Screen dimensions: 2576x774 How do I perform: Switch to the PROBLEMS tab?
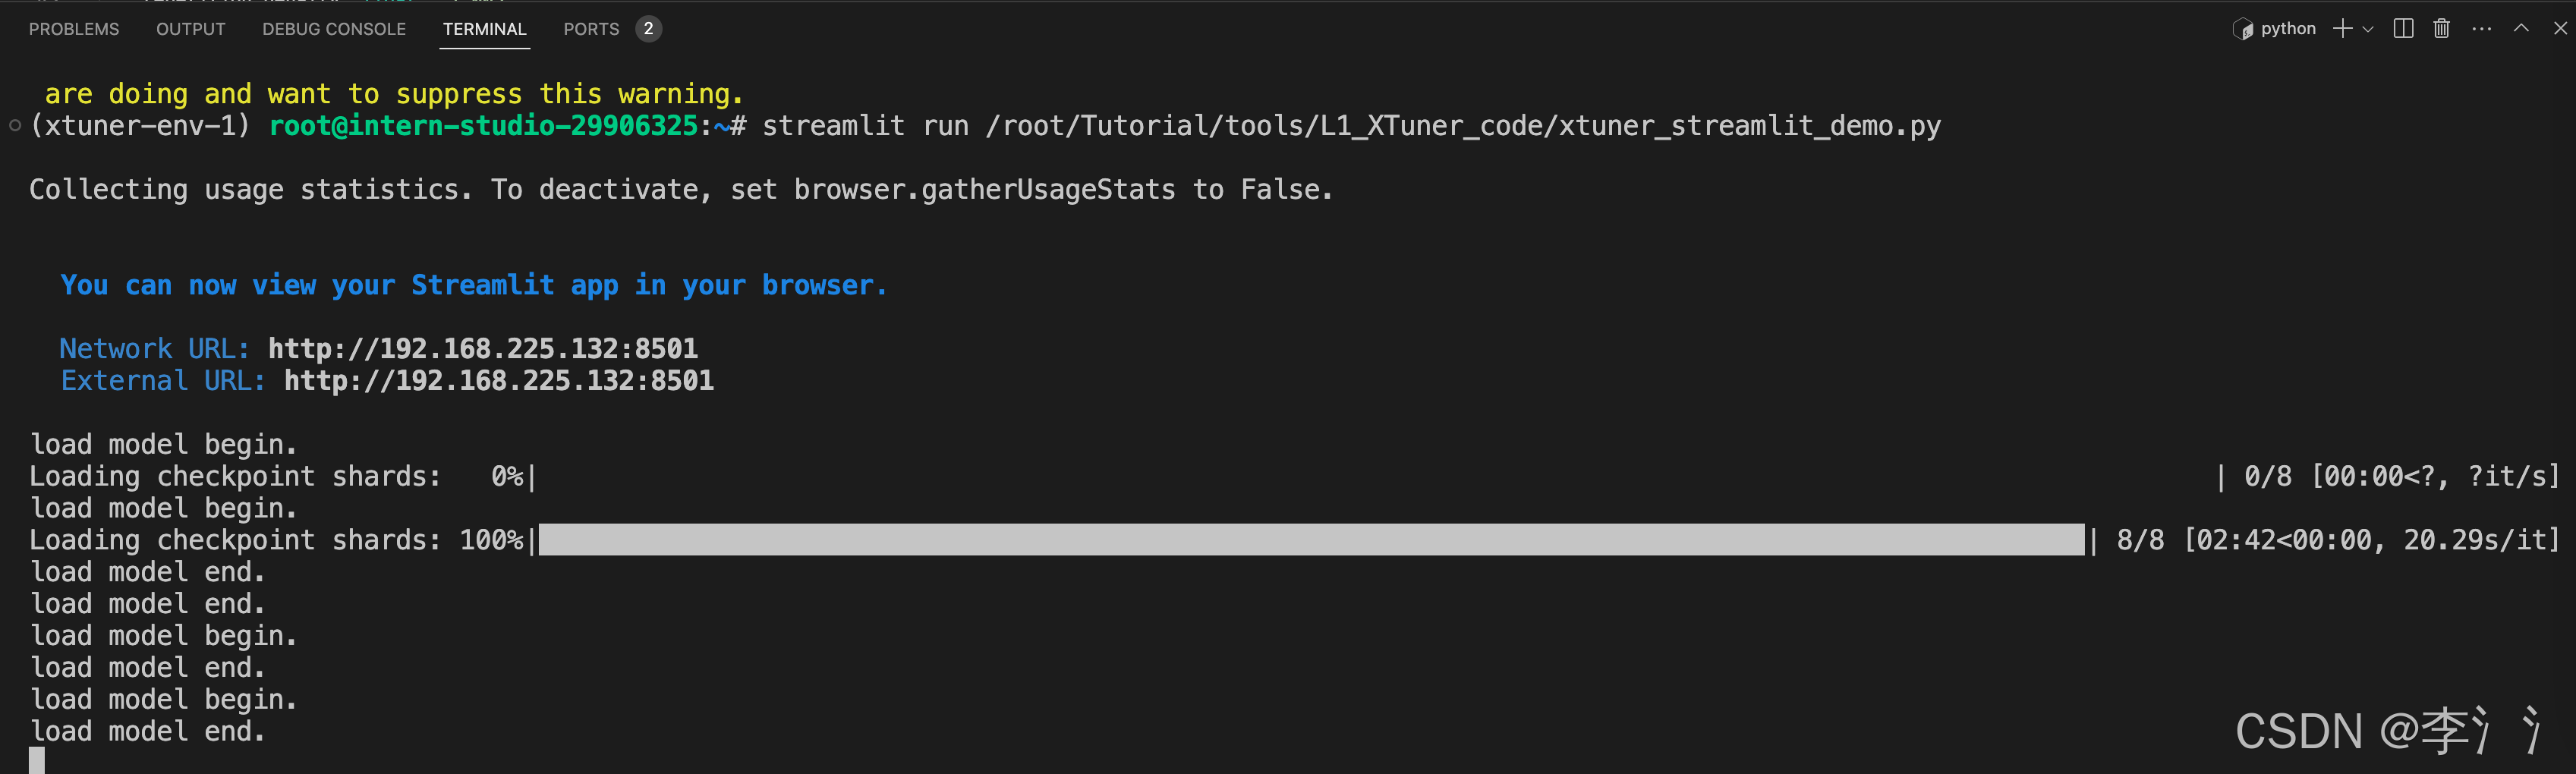73,28
